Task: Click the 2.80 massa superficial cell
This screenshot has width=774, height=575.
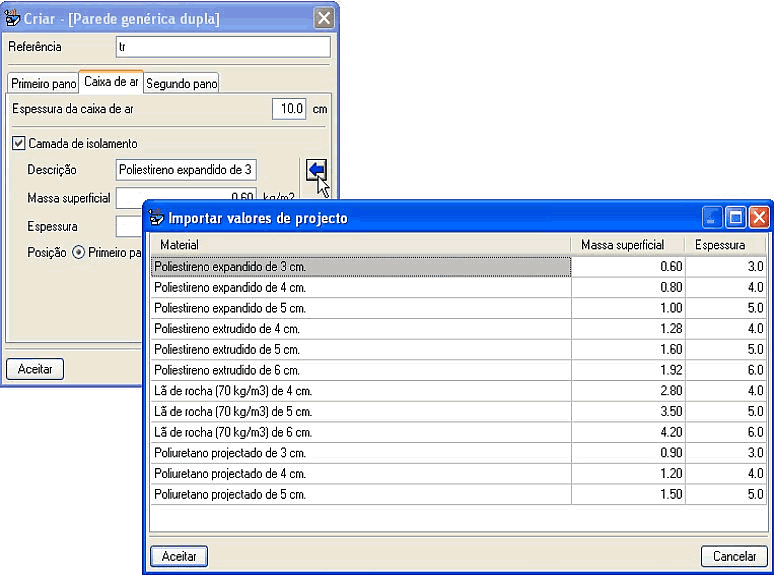Action: [x=628, y=391]
